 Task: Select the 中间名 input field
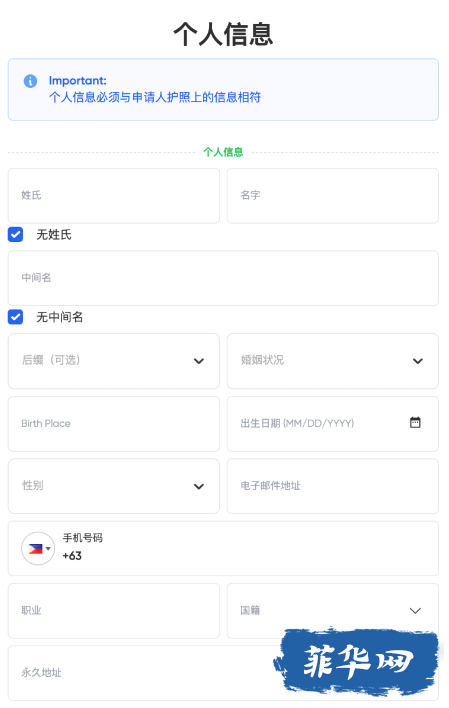click(223, 278)
